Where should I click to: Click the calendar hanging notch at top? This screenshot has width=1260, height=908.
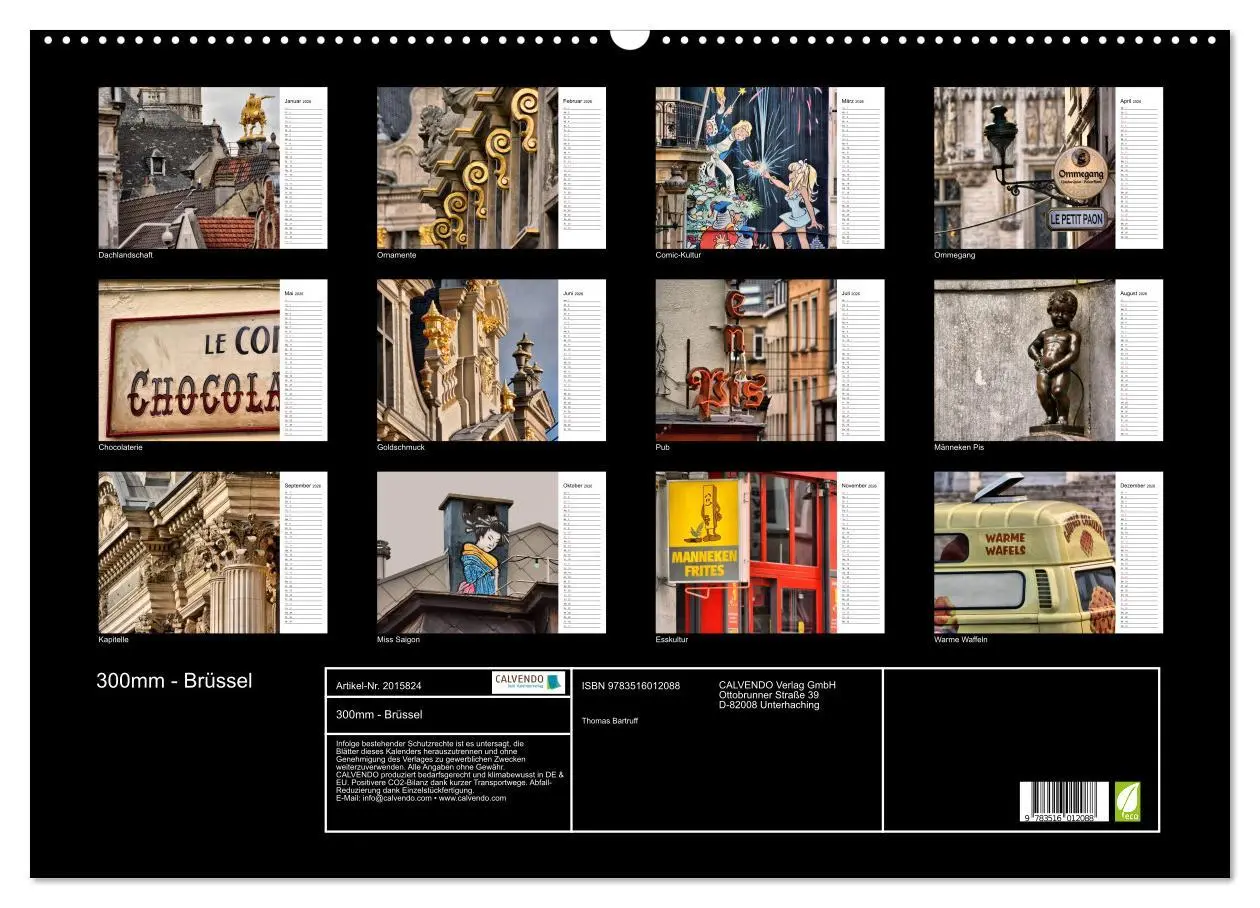[630, 38]
